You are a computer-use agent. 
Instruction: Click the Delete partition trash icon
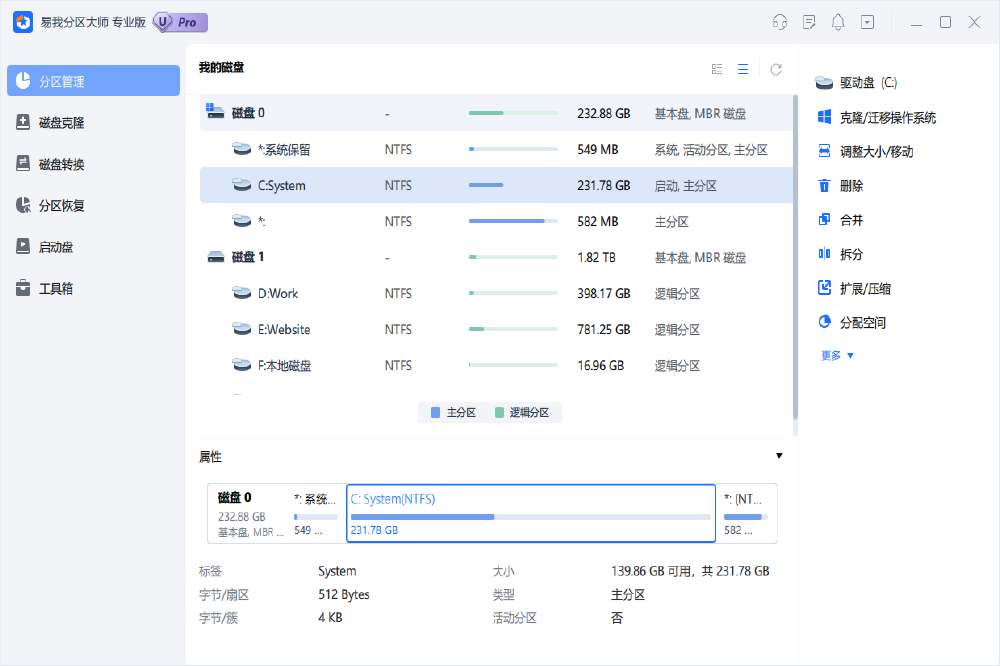click(825, 186)
